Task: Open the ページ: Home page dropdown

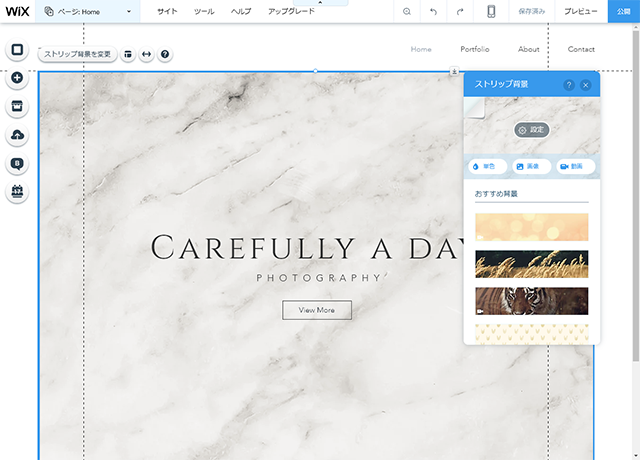Action: click(88, 11)
